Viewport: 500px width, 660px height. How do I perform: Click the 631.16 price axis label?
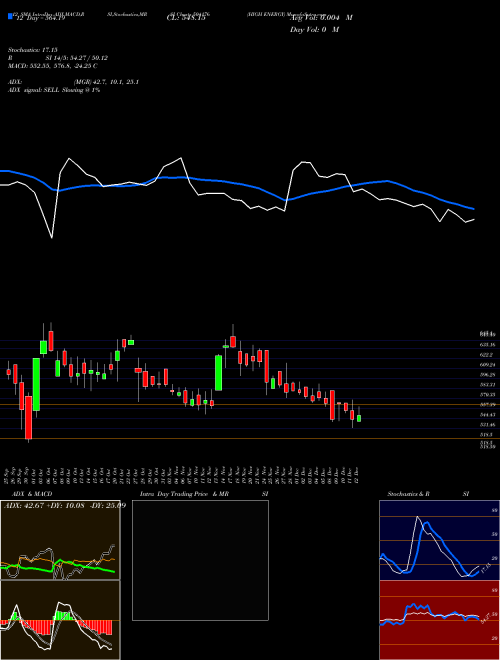pyautogui.click(x=487, y=345)
